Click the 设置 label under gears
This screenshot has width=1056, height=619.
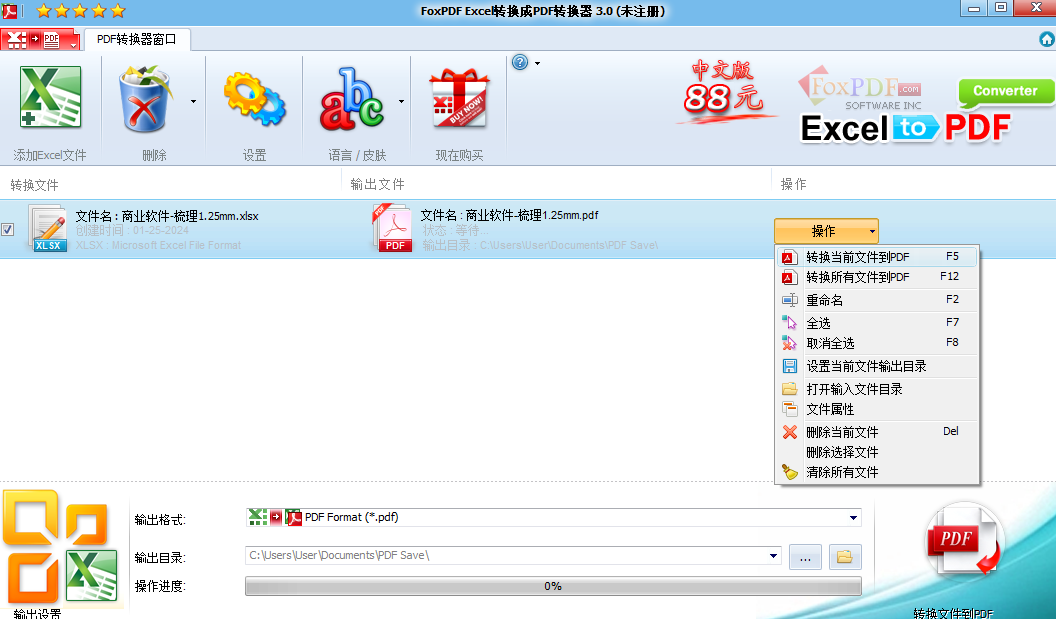(255, 156)
